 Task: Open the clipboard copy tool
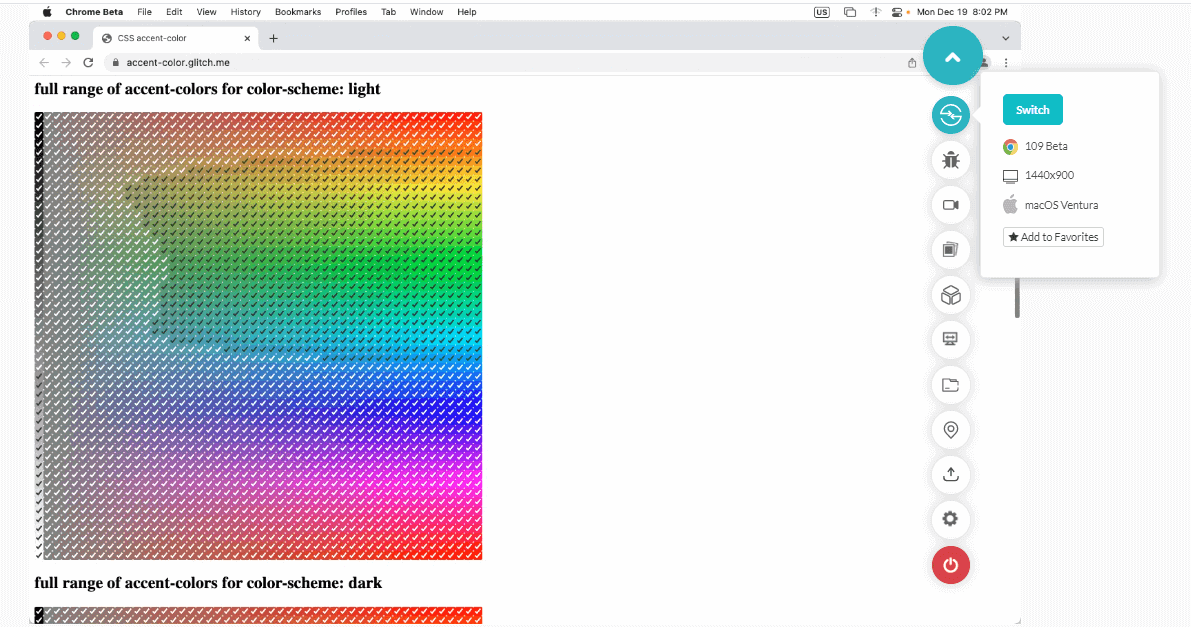[x=950, y=250]
